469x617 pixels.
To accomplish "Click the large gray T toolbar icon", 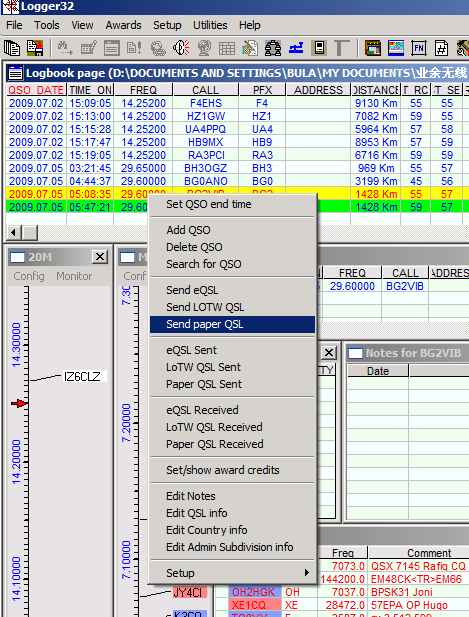I will pos(342,48).
